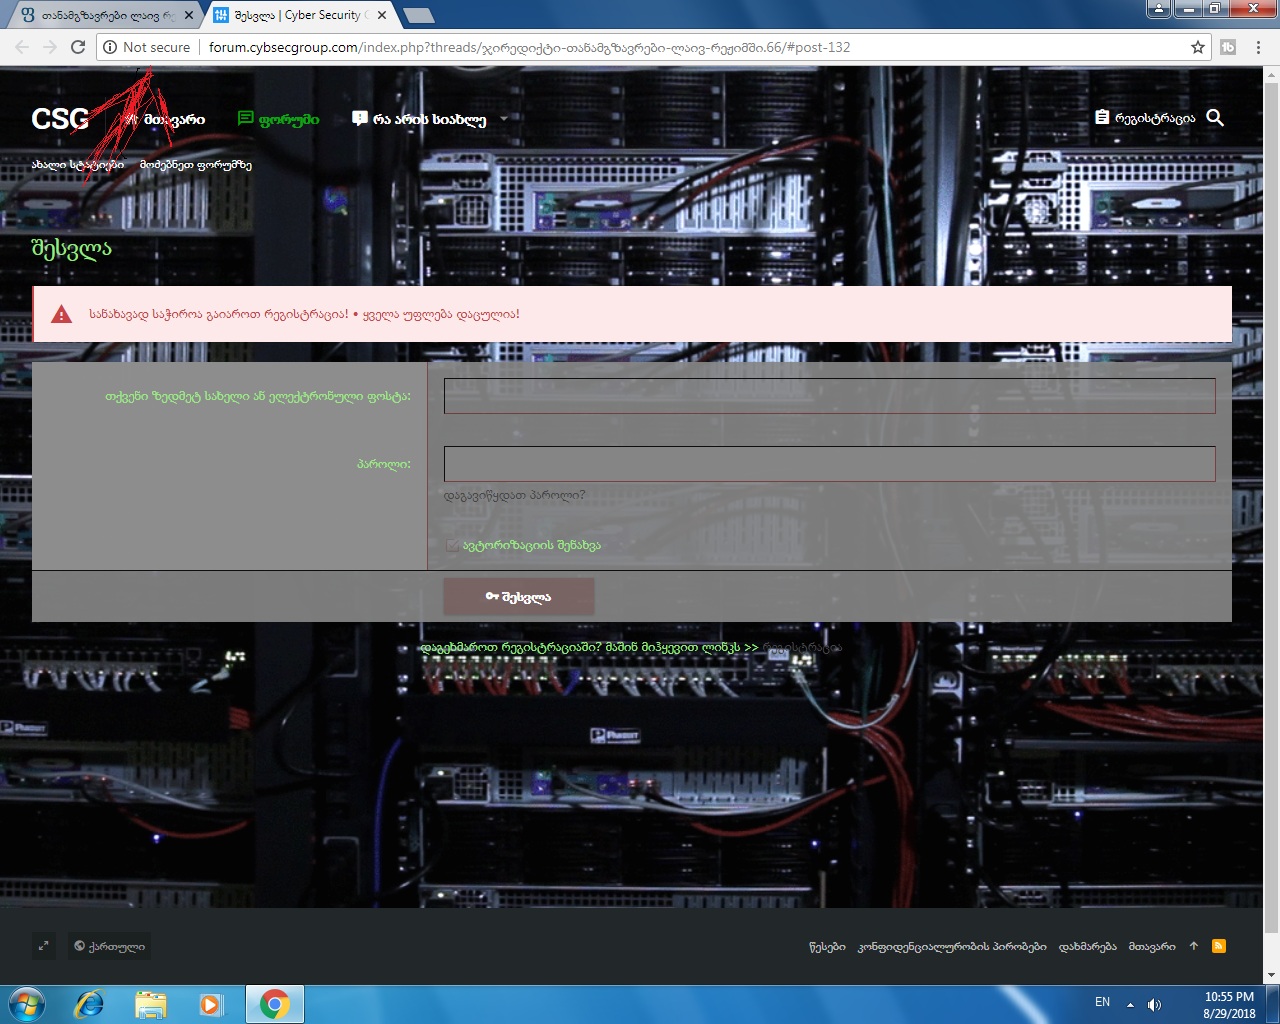The height and width of the screenshot is (1024, 1280).
Task: Reload the current page
Action: (78, 47)
